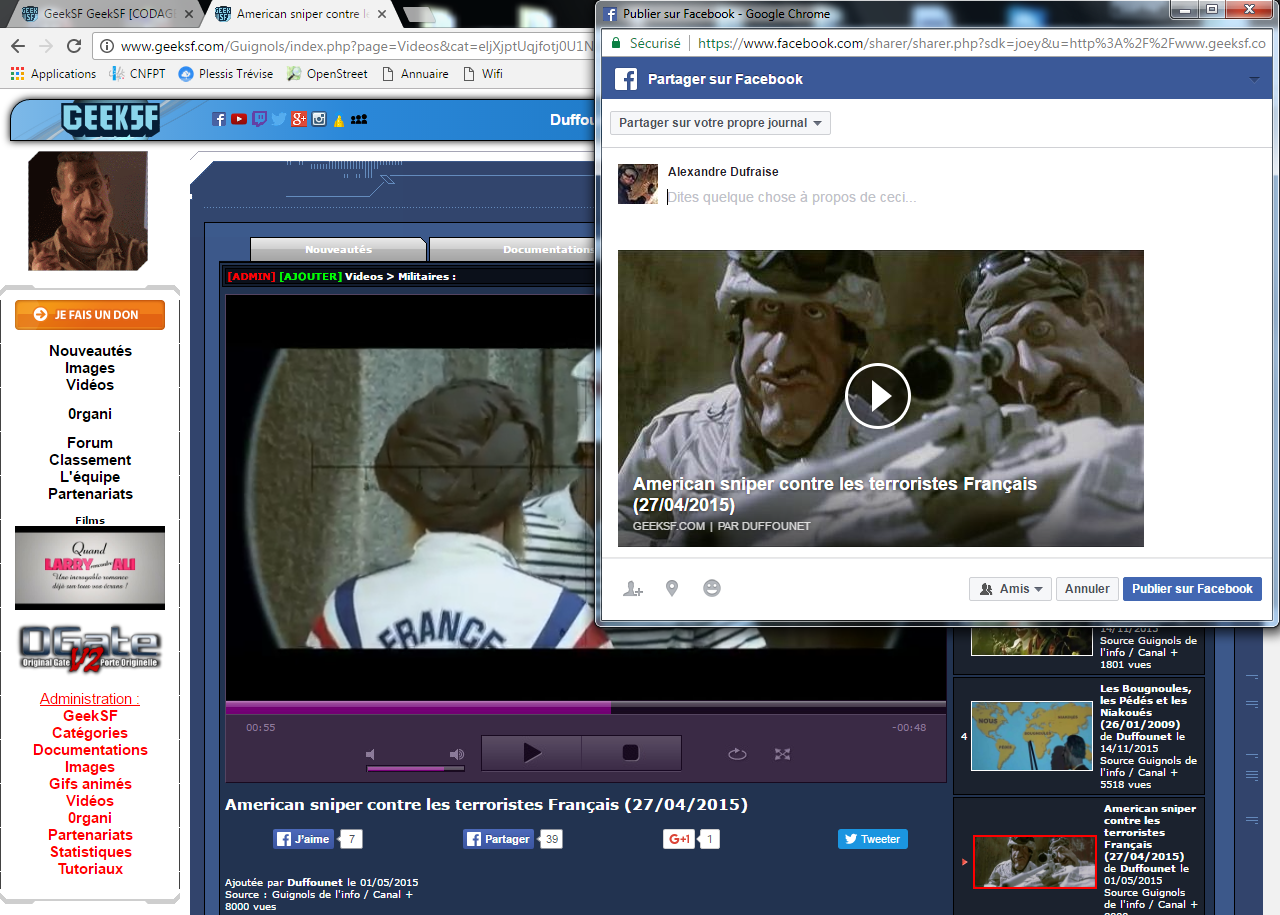Open GeekSF YouTube channel icon
The image size is (1280, 915).
(239, 119)
